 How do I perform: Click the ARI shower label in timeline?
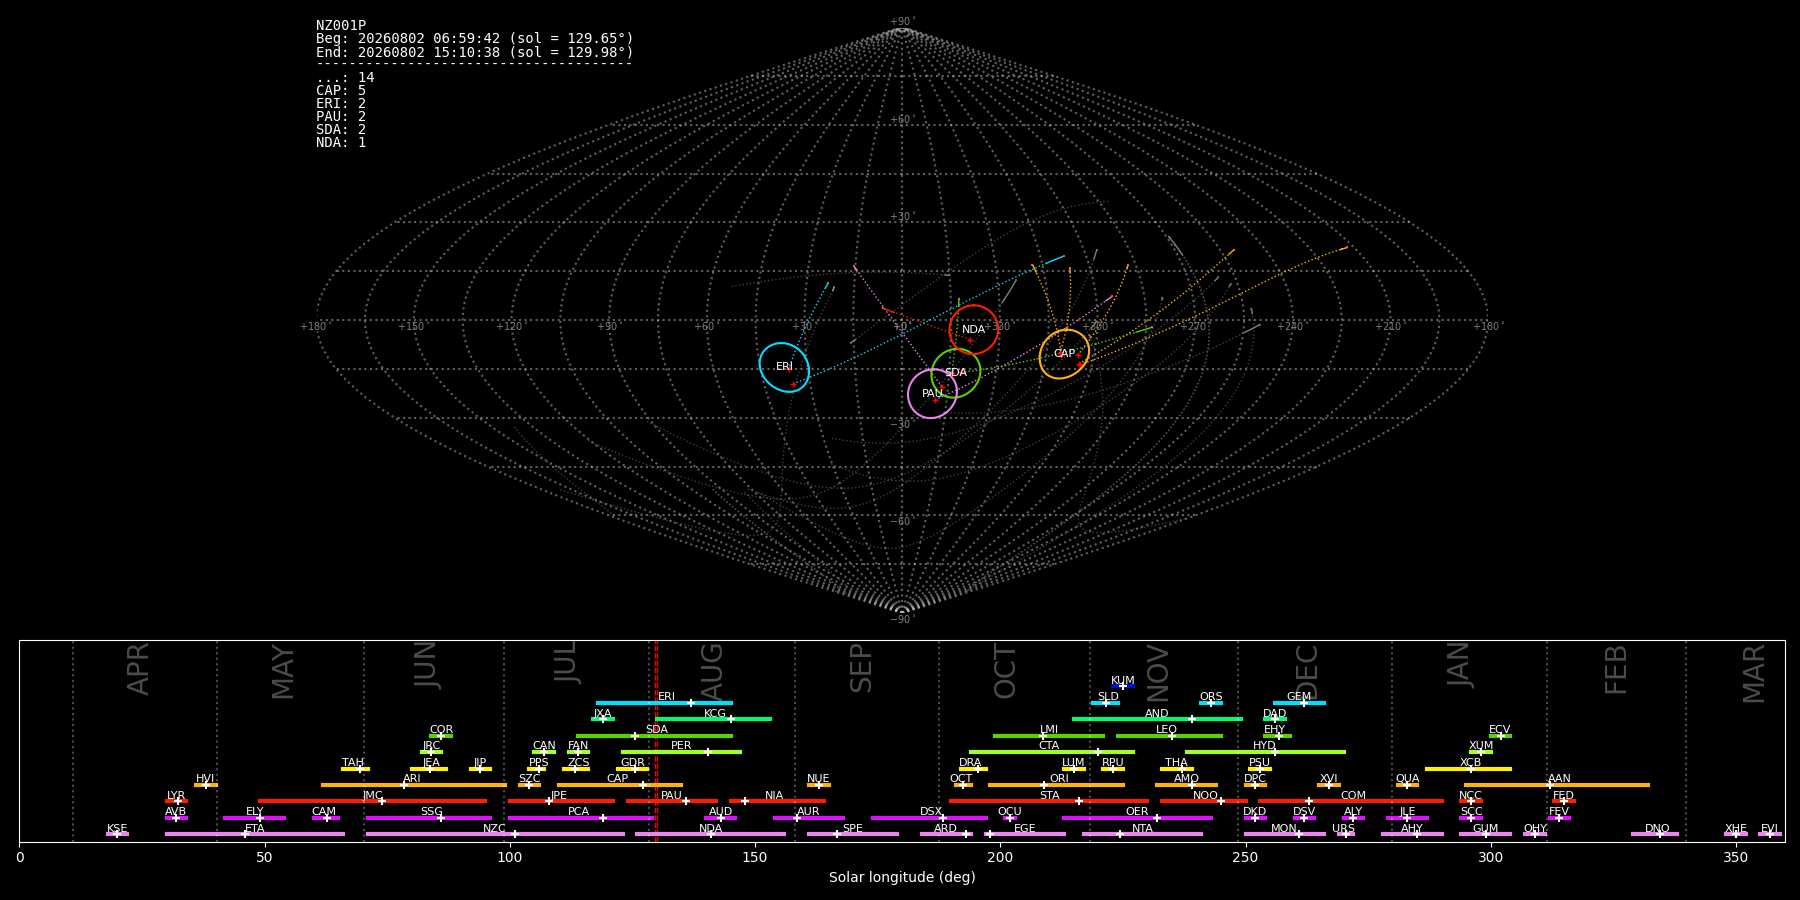click(x=412, y=779)
